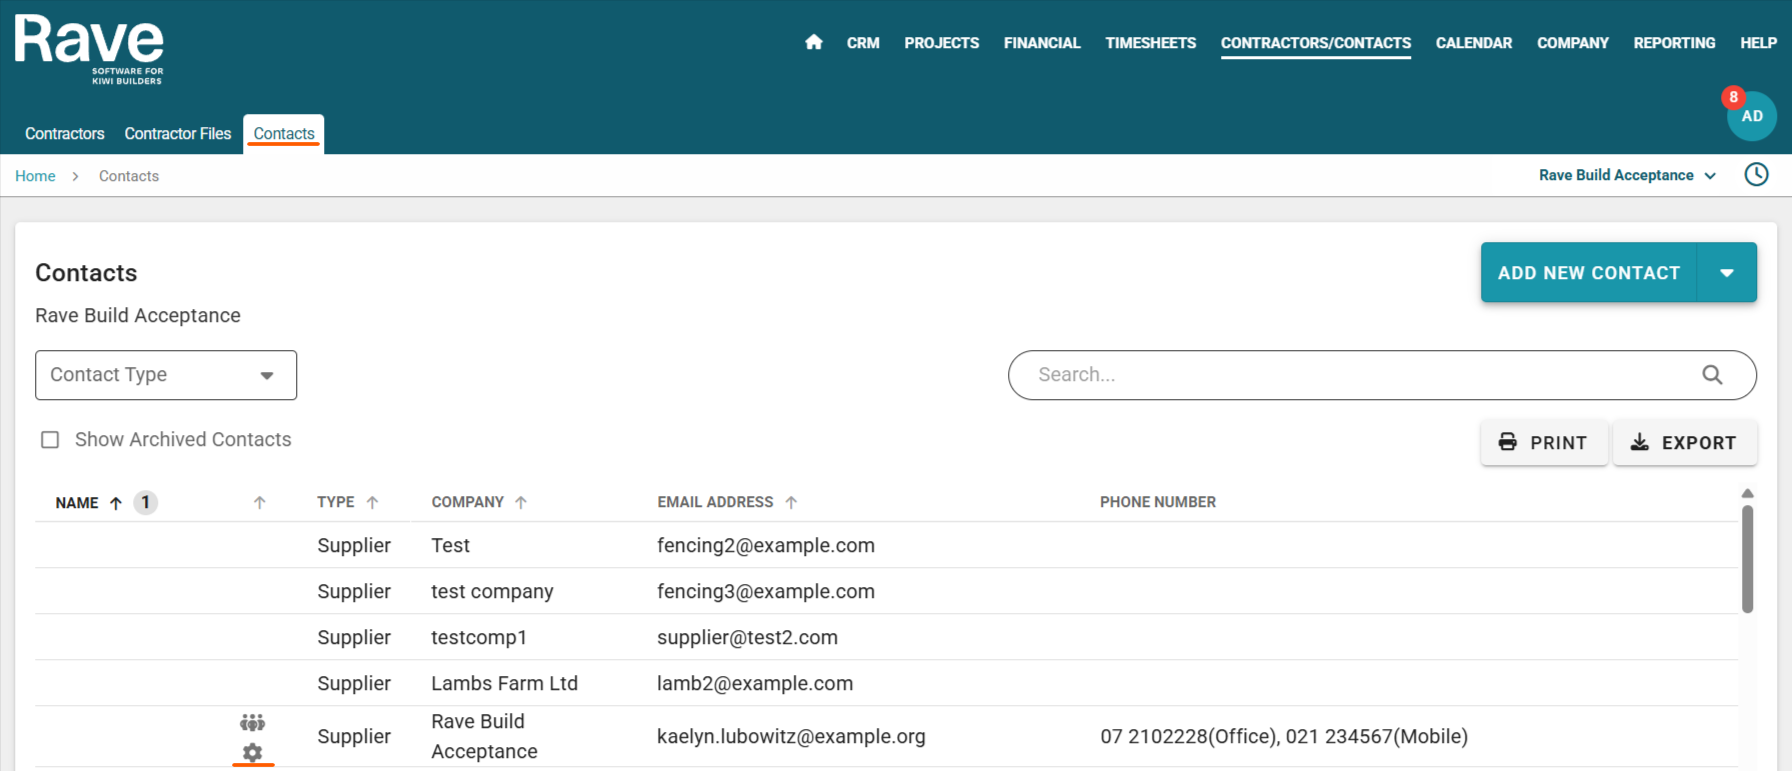The width and height of the screenshot is (1792, 771).
Task: Open the COMPANY menu
Action: [x=1573, y=43]
